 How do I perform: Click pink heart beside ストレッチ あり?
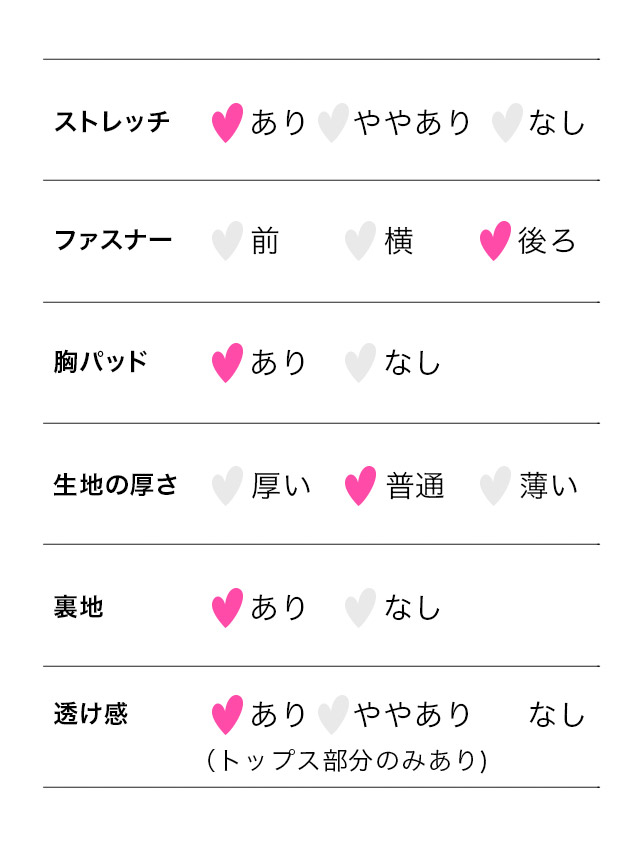[x=227, y=123]
